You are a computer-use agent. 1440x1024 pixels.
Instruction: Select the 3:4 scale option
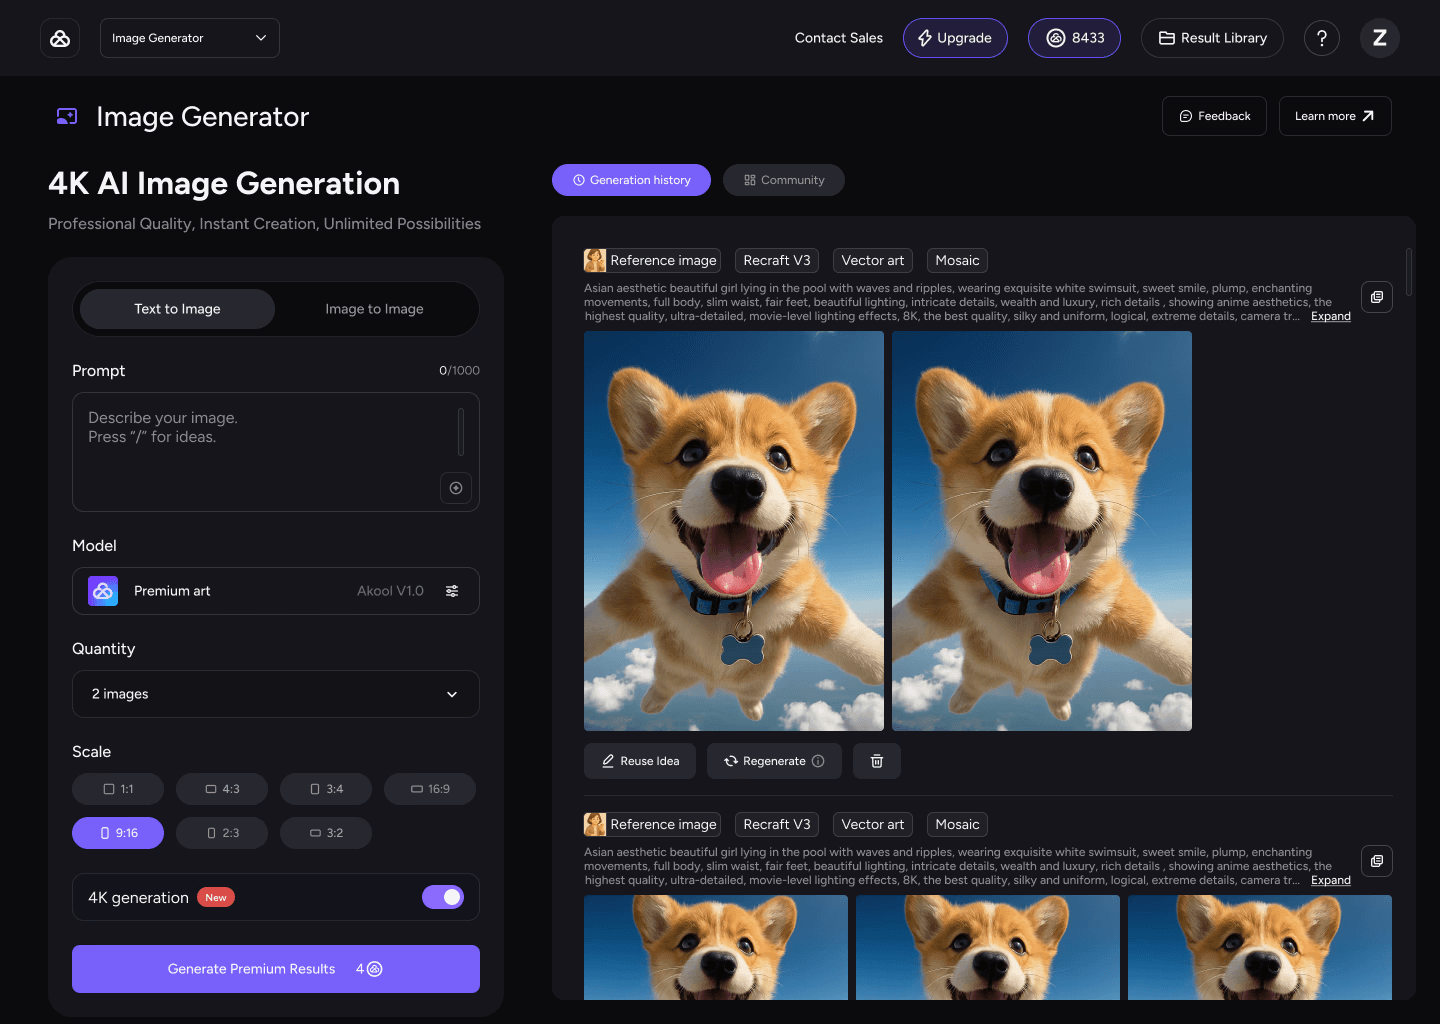(x=326, y=789)
